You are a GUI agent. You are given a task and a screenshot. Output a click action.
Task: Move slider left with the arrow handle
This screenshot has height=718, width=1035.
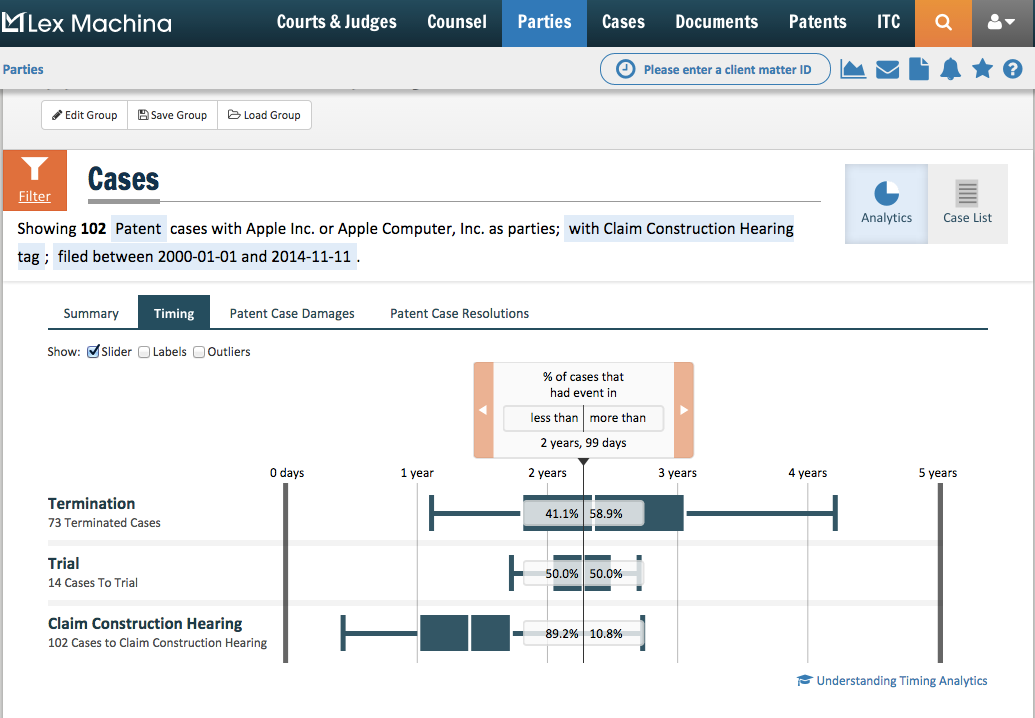(x=483, y=410)
